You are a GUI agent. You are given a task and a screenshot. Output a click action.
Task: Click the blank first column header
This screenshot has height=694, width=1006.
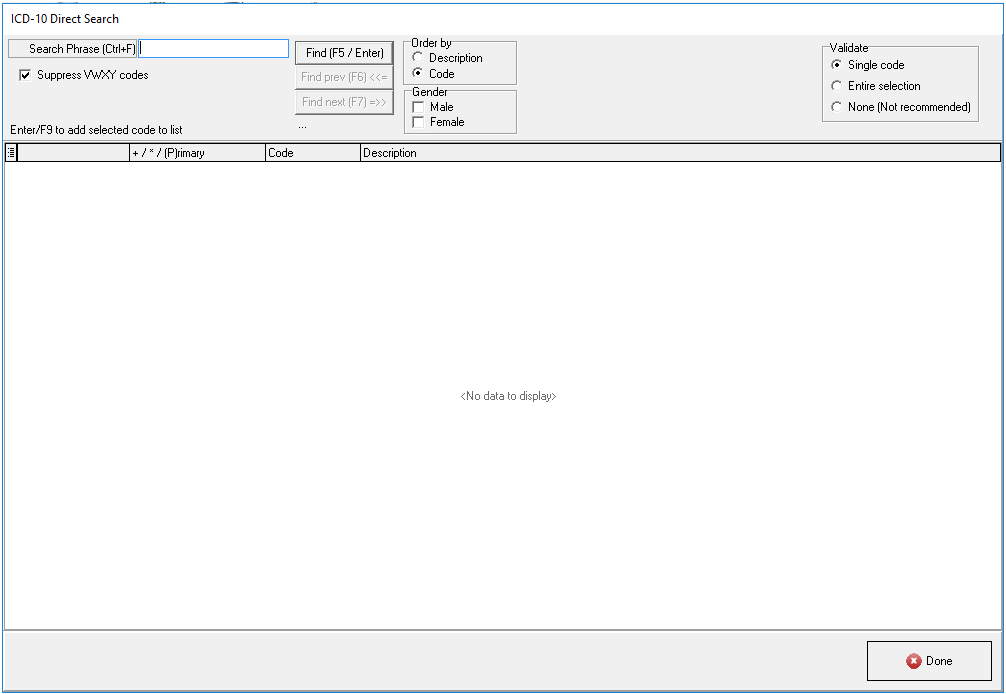74,153
